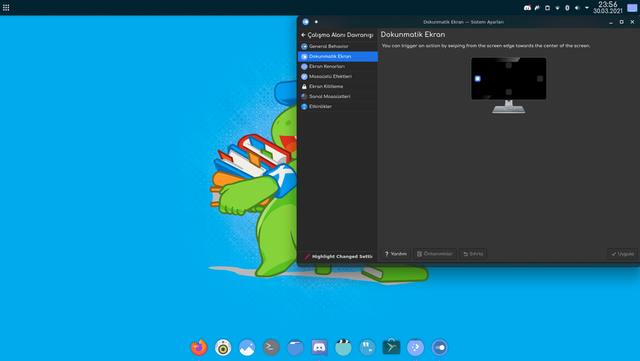The image size is (640, 361).
Task: Open the arrow-dots app in dock
Action: point(416,348)
